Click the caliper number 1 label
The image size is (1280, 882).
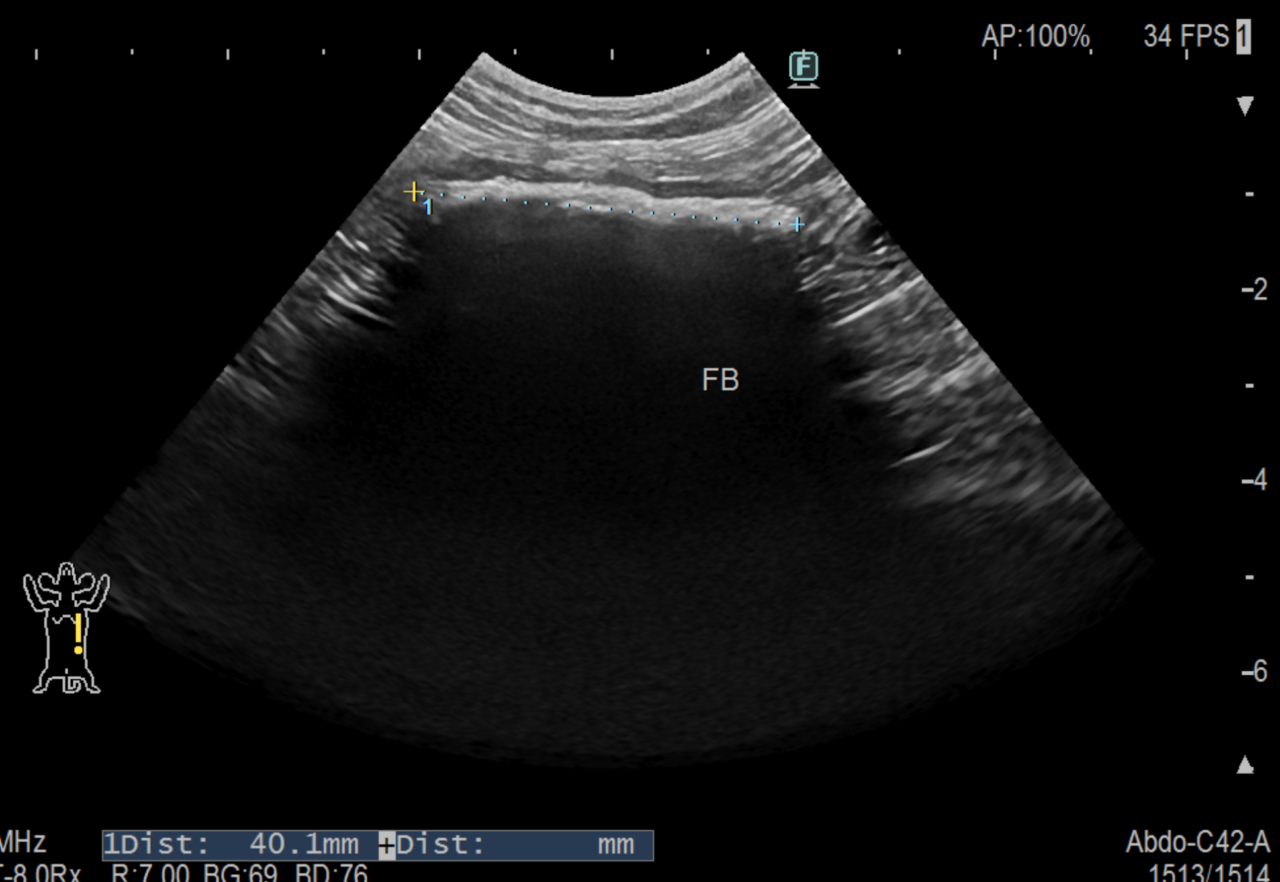(428, 207)
